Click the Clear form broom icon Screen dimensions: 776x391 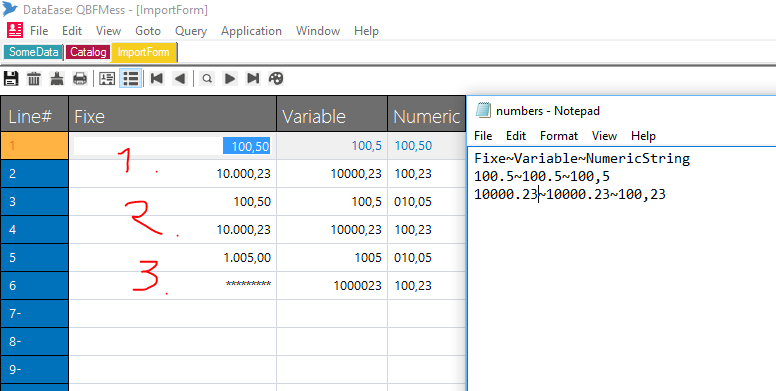57,79
